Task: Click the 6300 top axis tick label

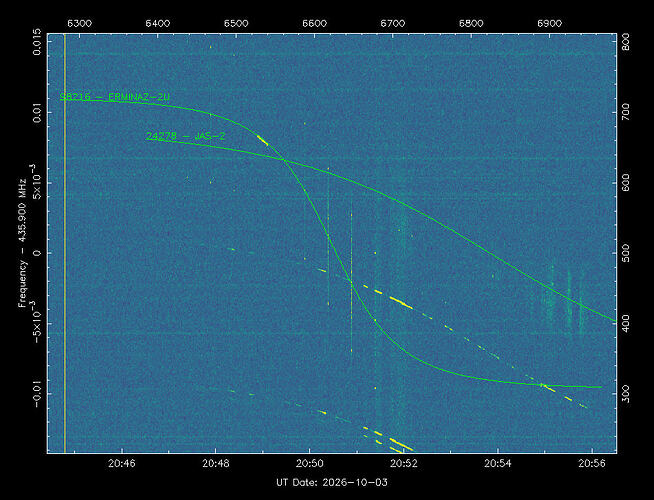Action: 79,23
